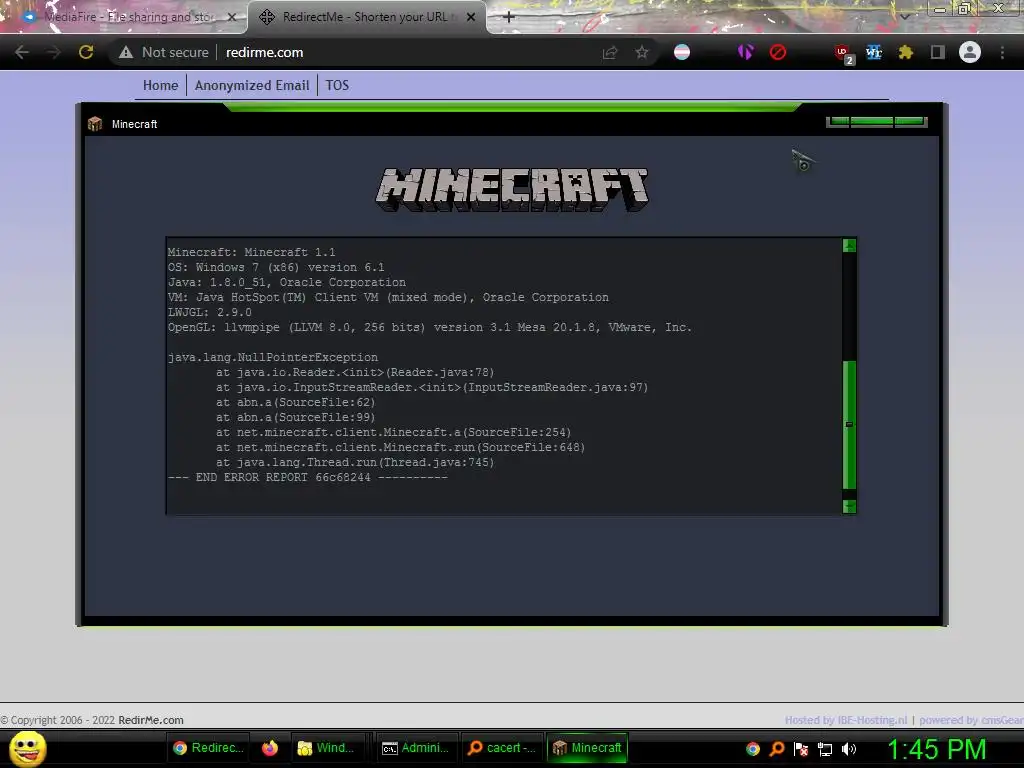Close the RedirectMe tab
Screen dimensions: 1024x768
tap(471, 17)
